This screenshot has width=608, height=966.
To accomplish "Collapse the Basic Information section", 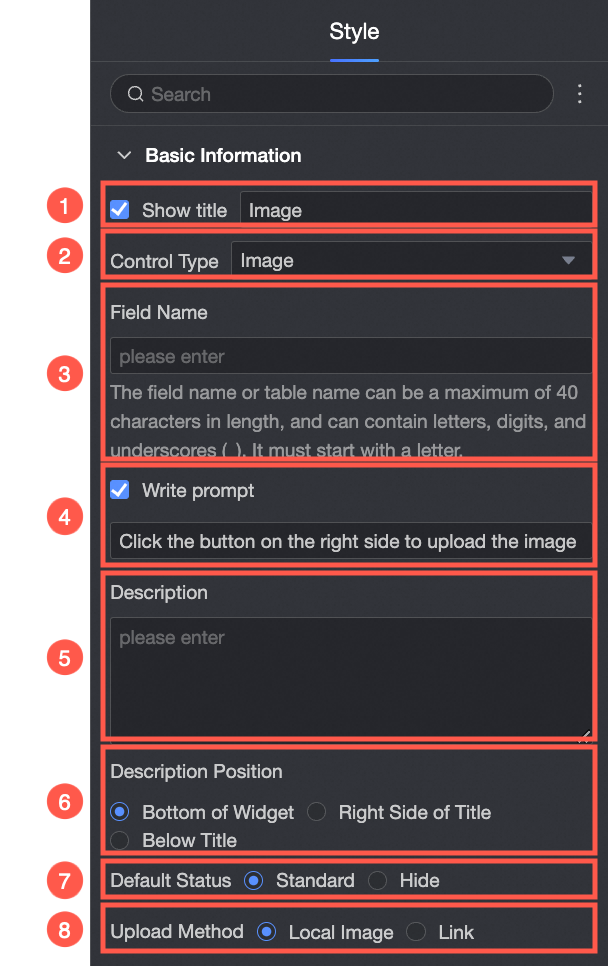I will click(x=124, y=155).
